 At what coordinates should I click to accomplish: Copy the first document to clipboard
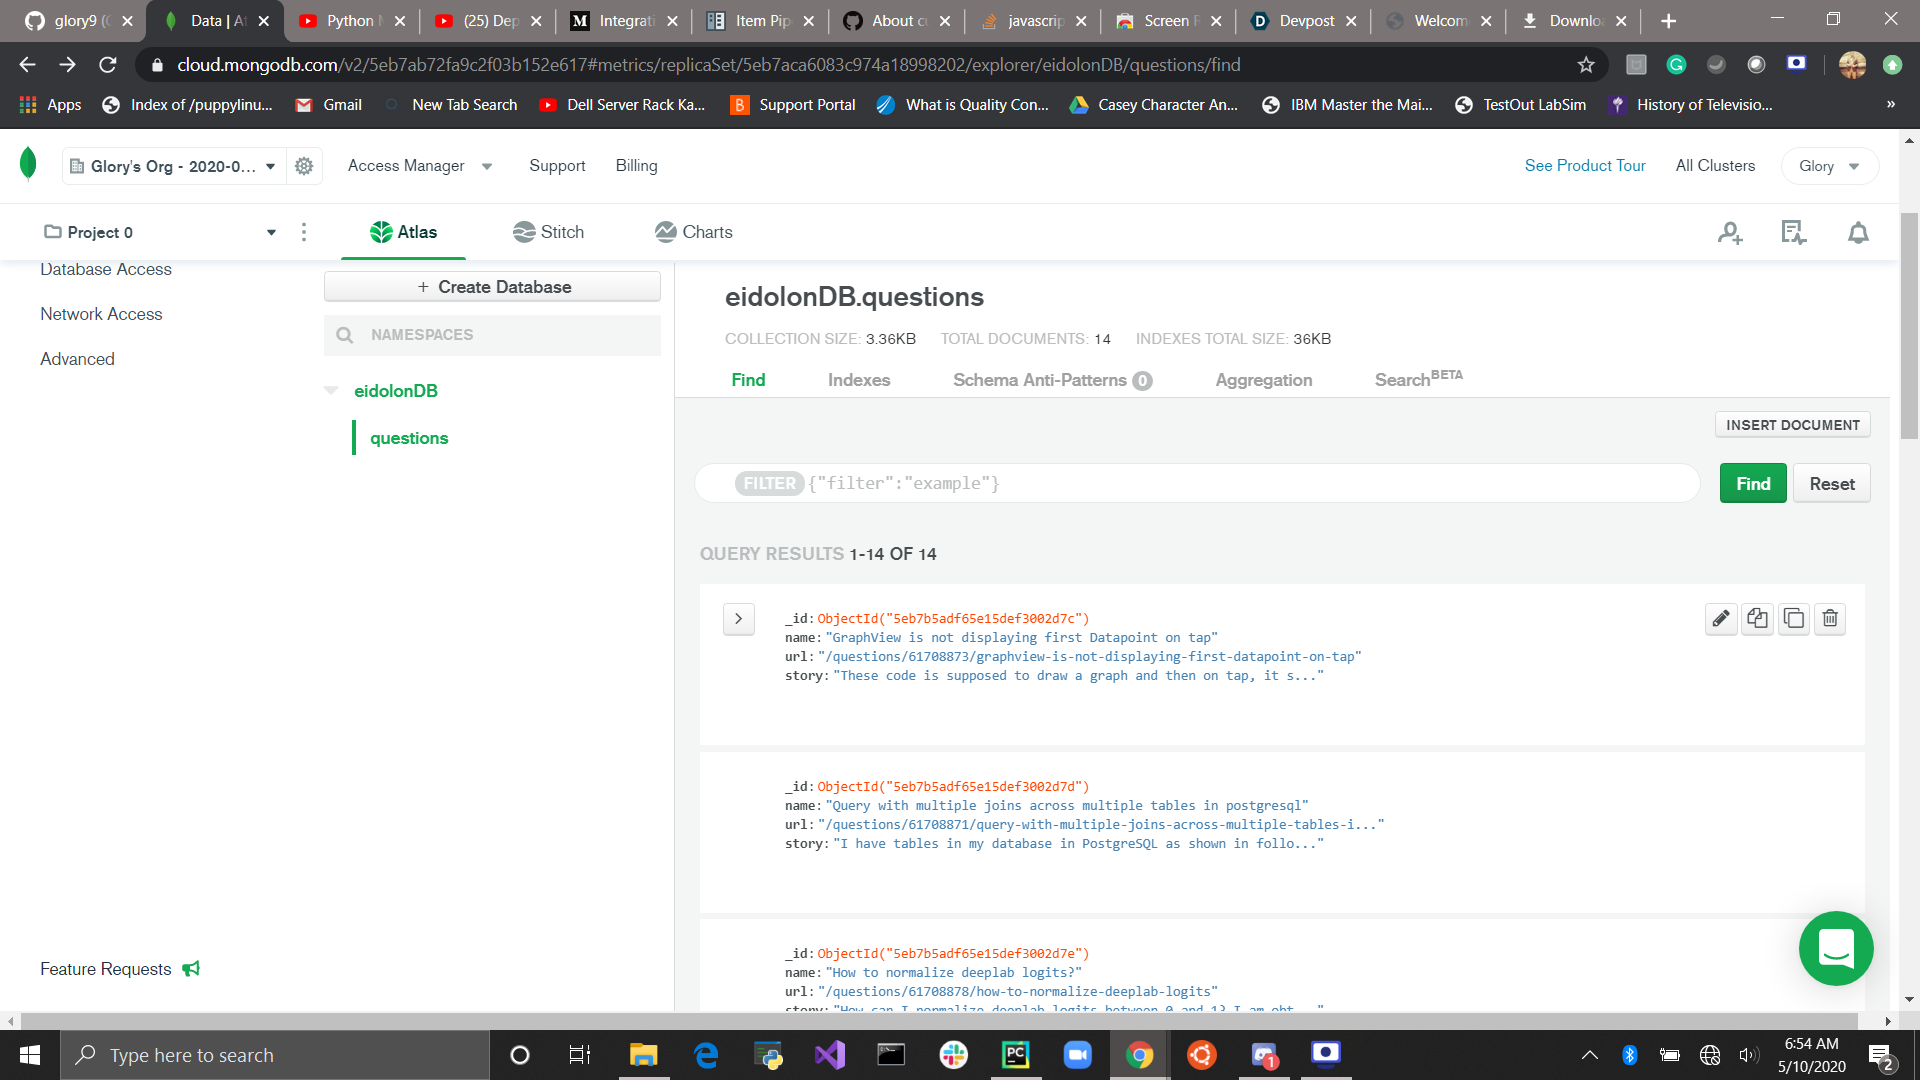click(x=1757, y=619)
